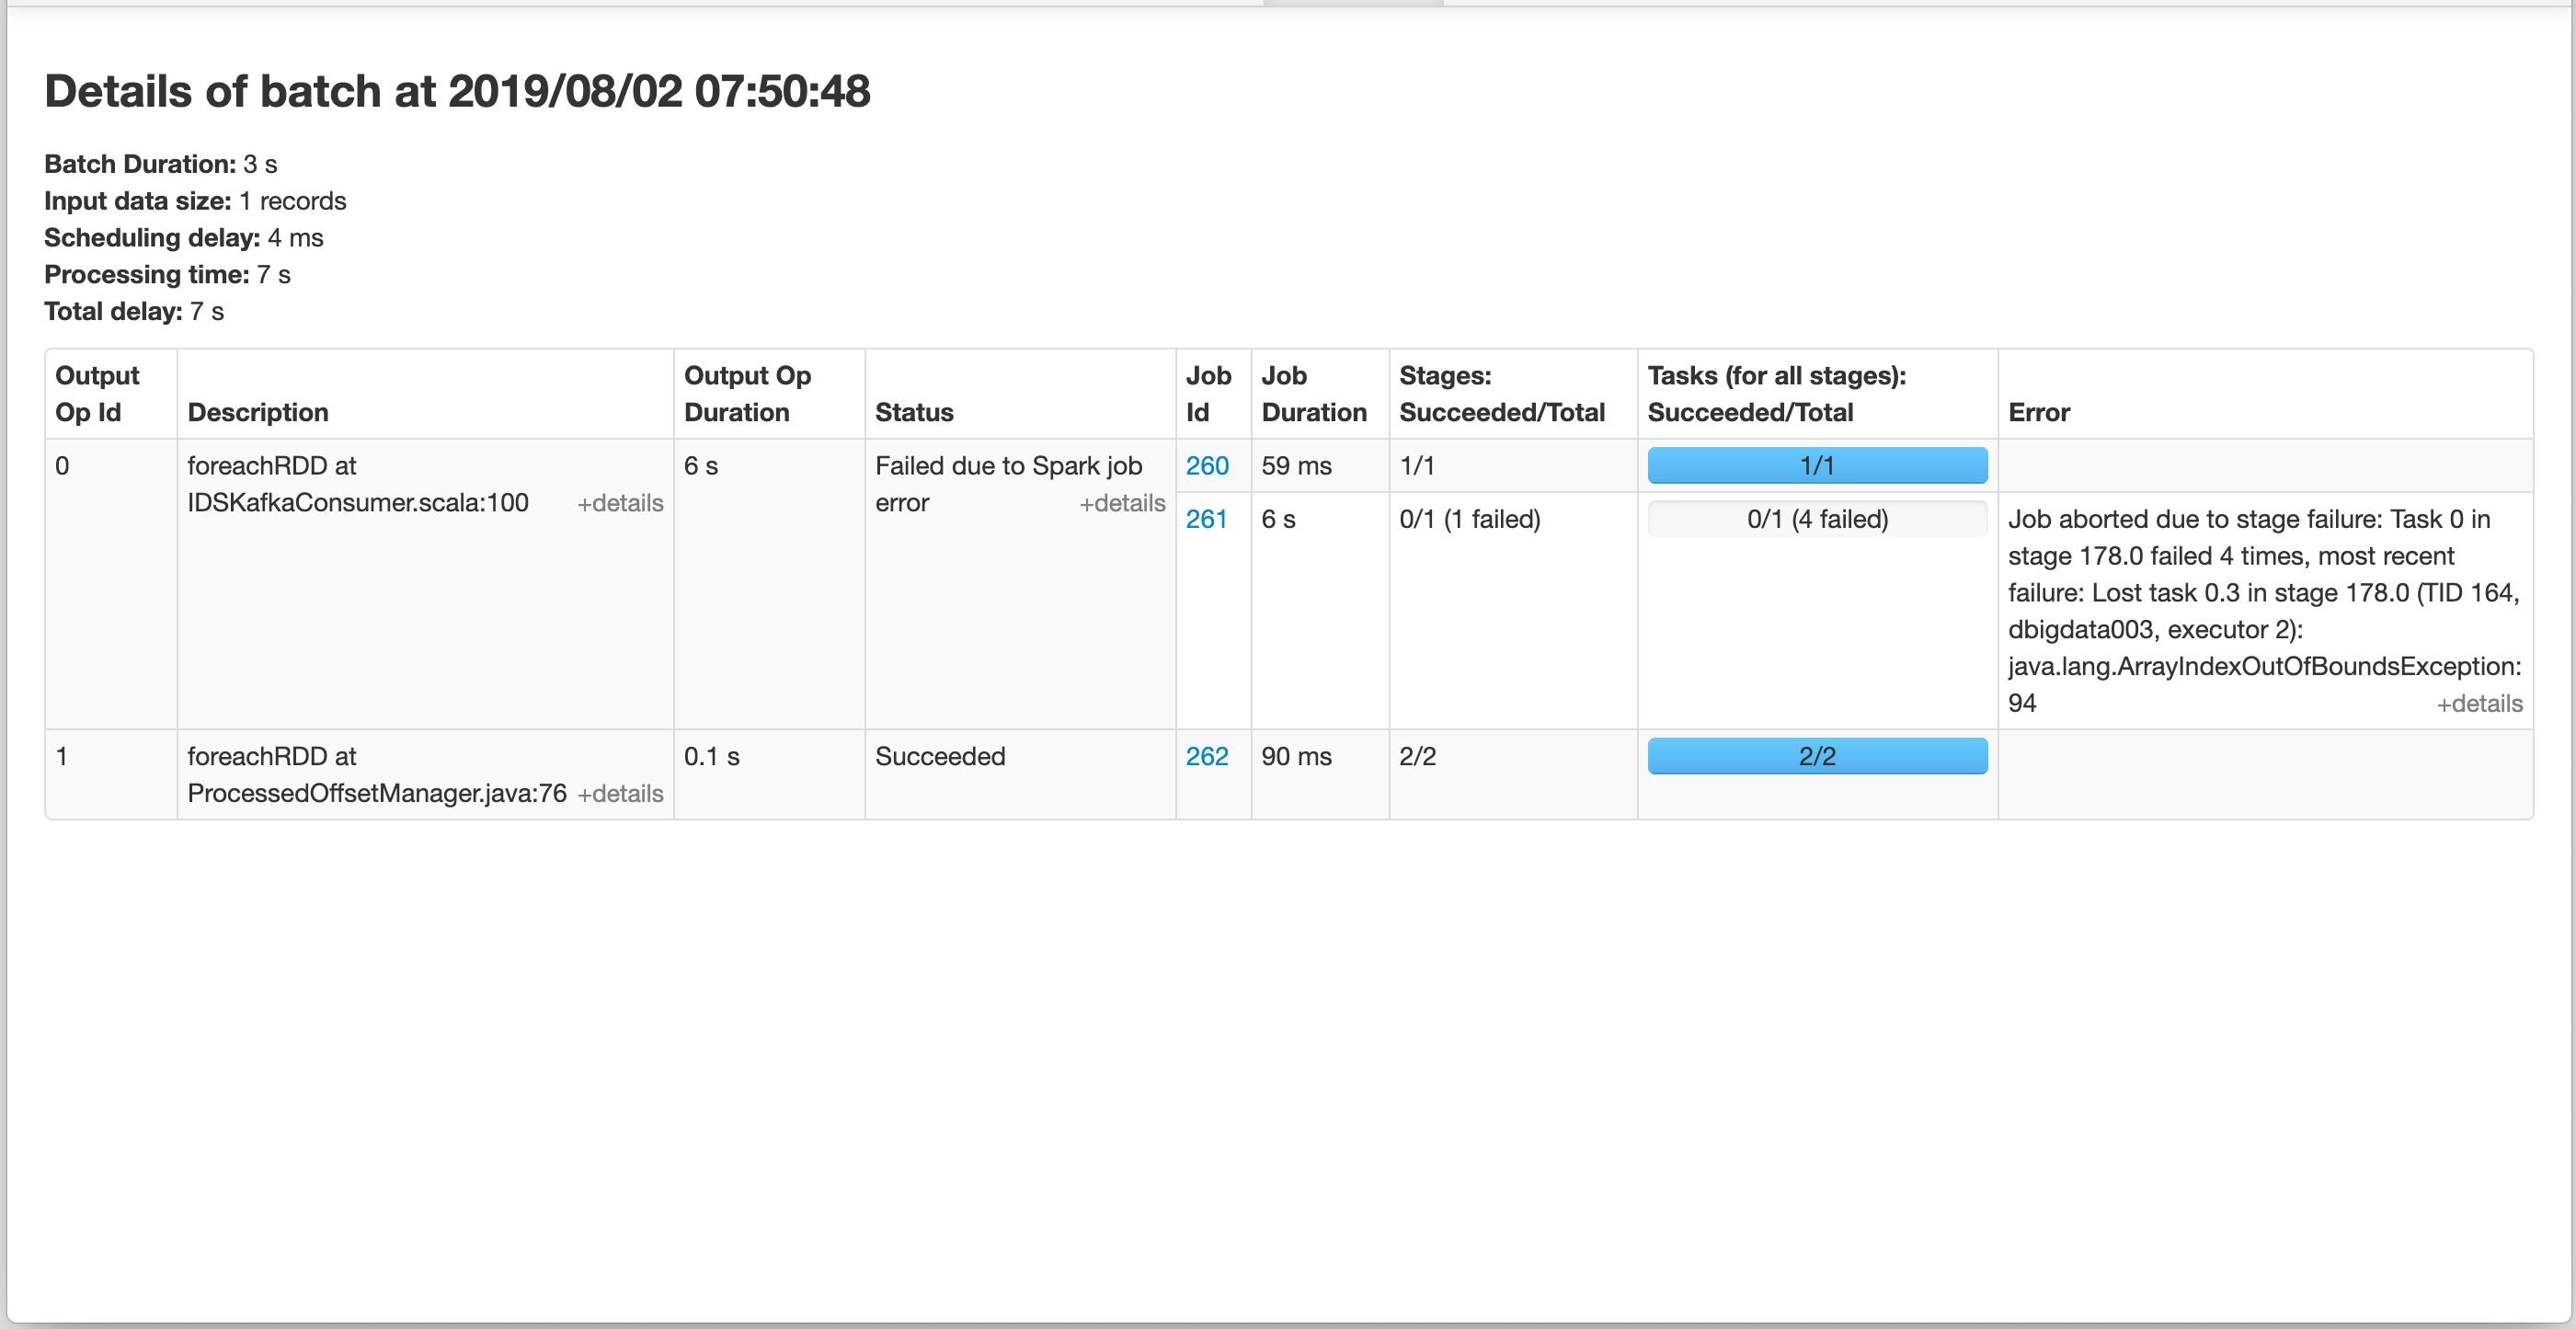Click the 0/1 (4 failed) tasks progress bar
This screenshot has height=1329, width=2576.
pos(1817,519)
